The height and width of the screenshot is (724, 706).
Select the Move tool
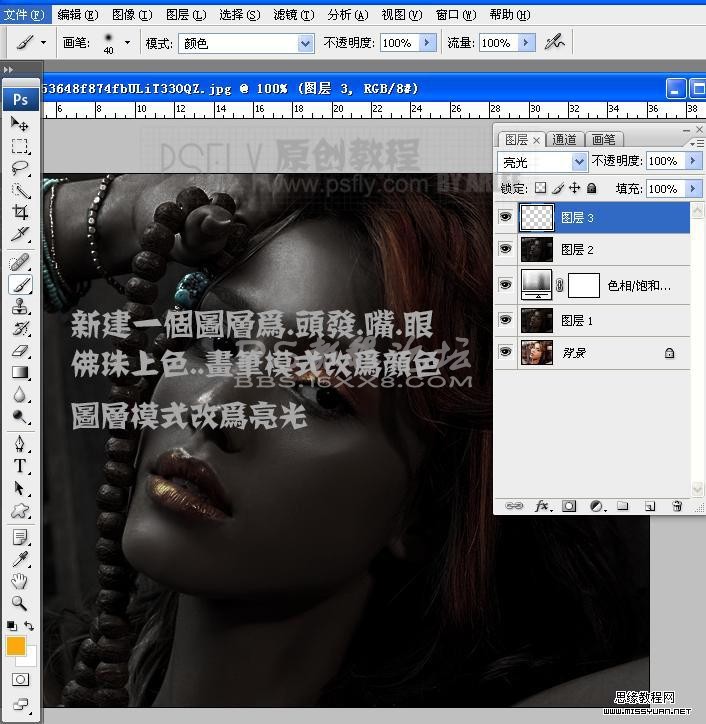(19, 124)
